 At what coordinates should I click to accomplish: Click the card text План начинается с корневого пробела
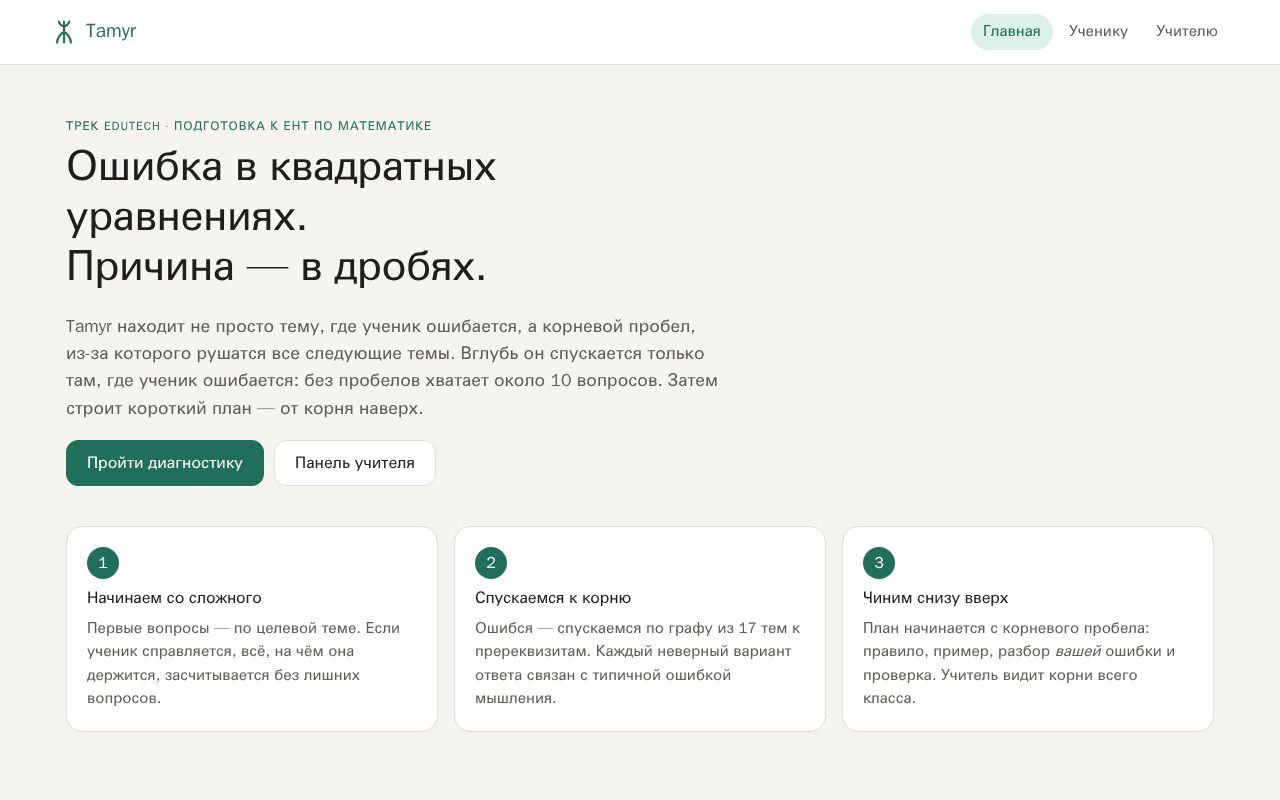coord(1019,663)
